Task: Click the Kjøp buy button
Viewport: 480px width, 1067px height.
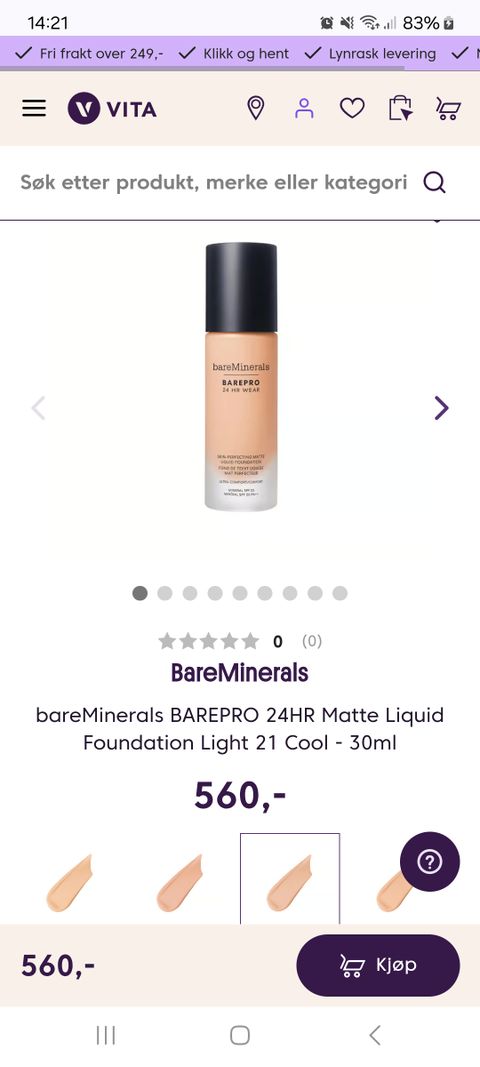Action: tap(378, 965)
